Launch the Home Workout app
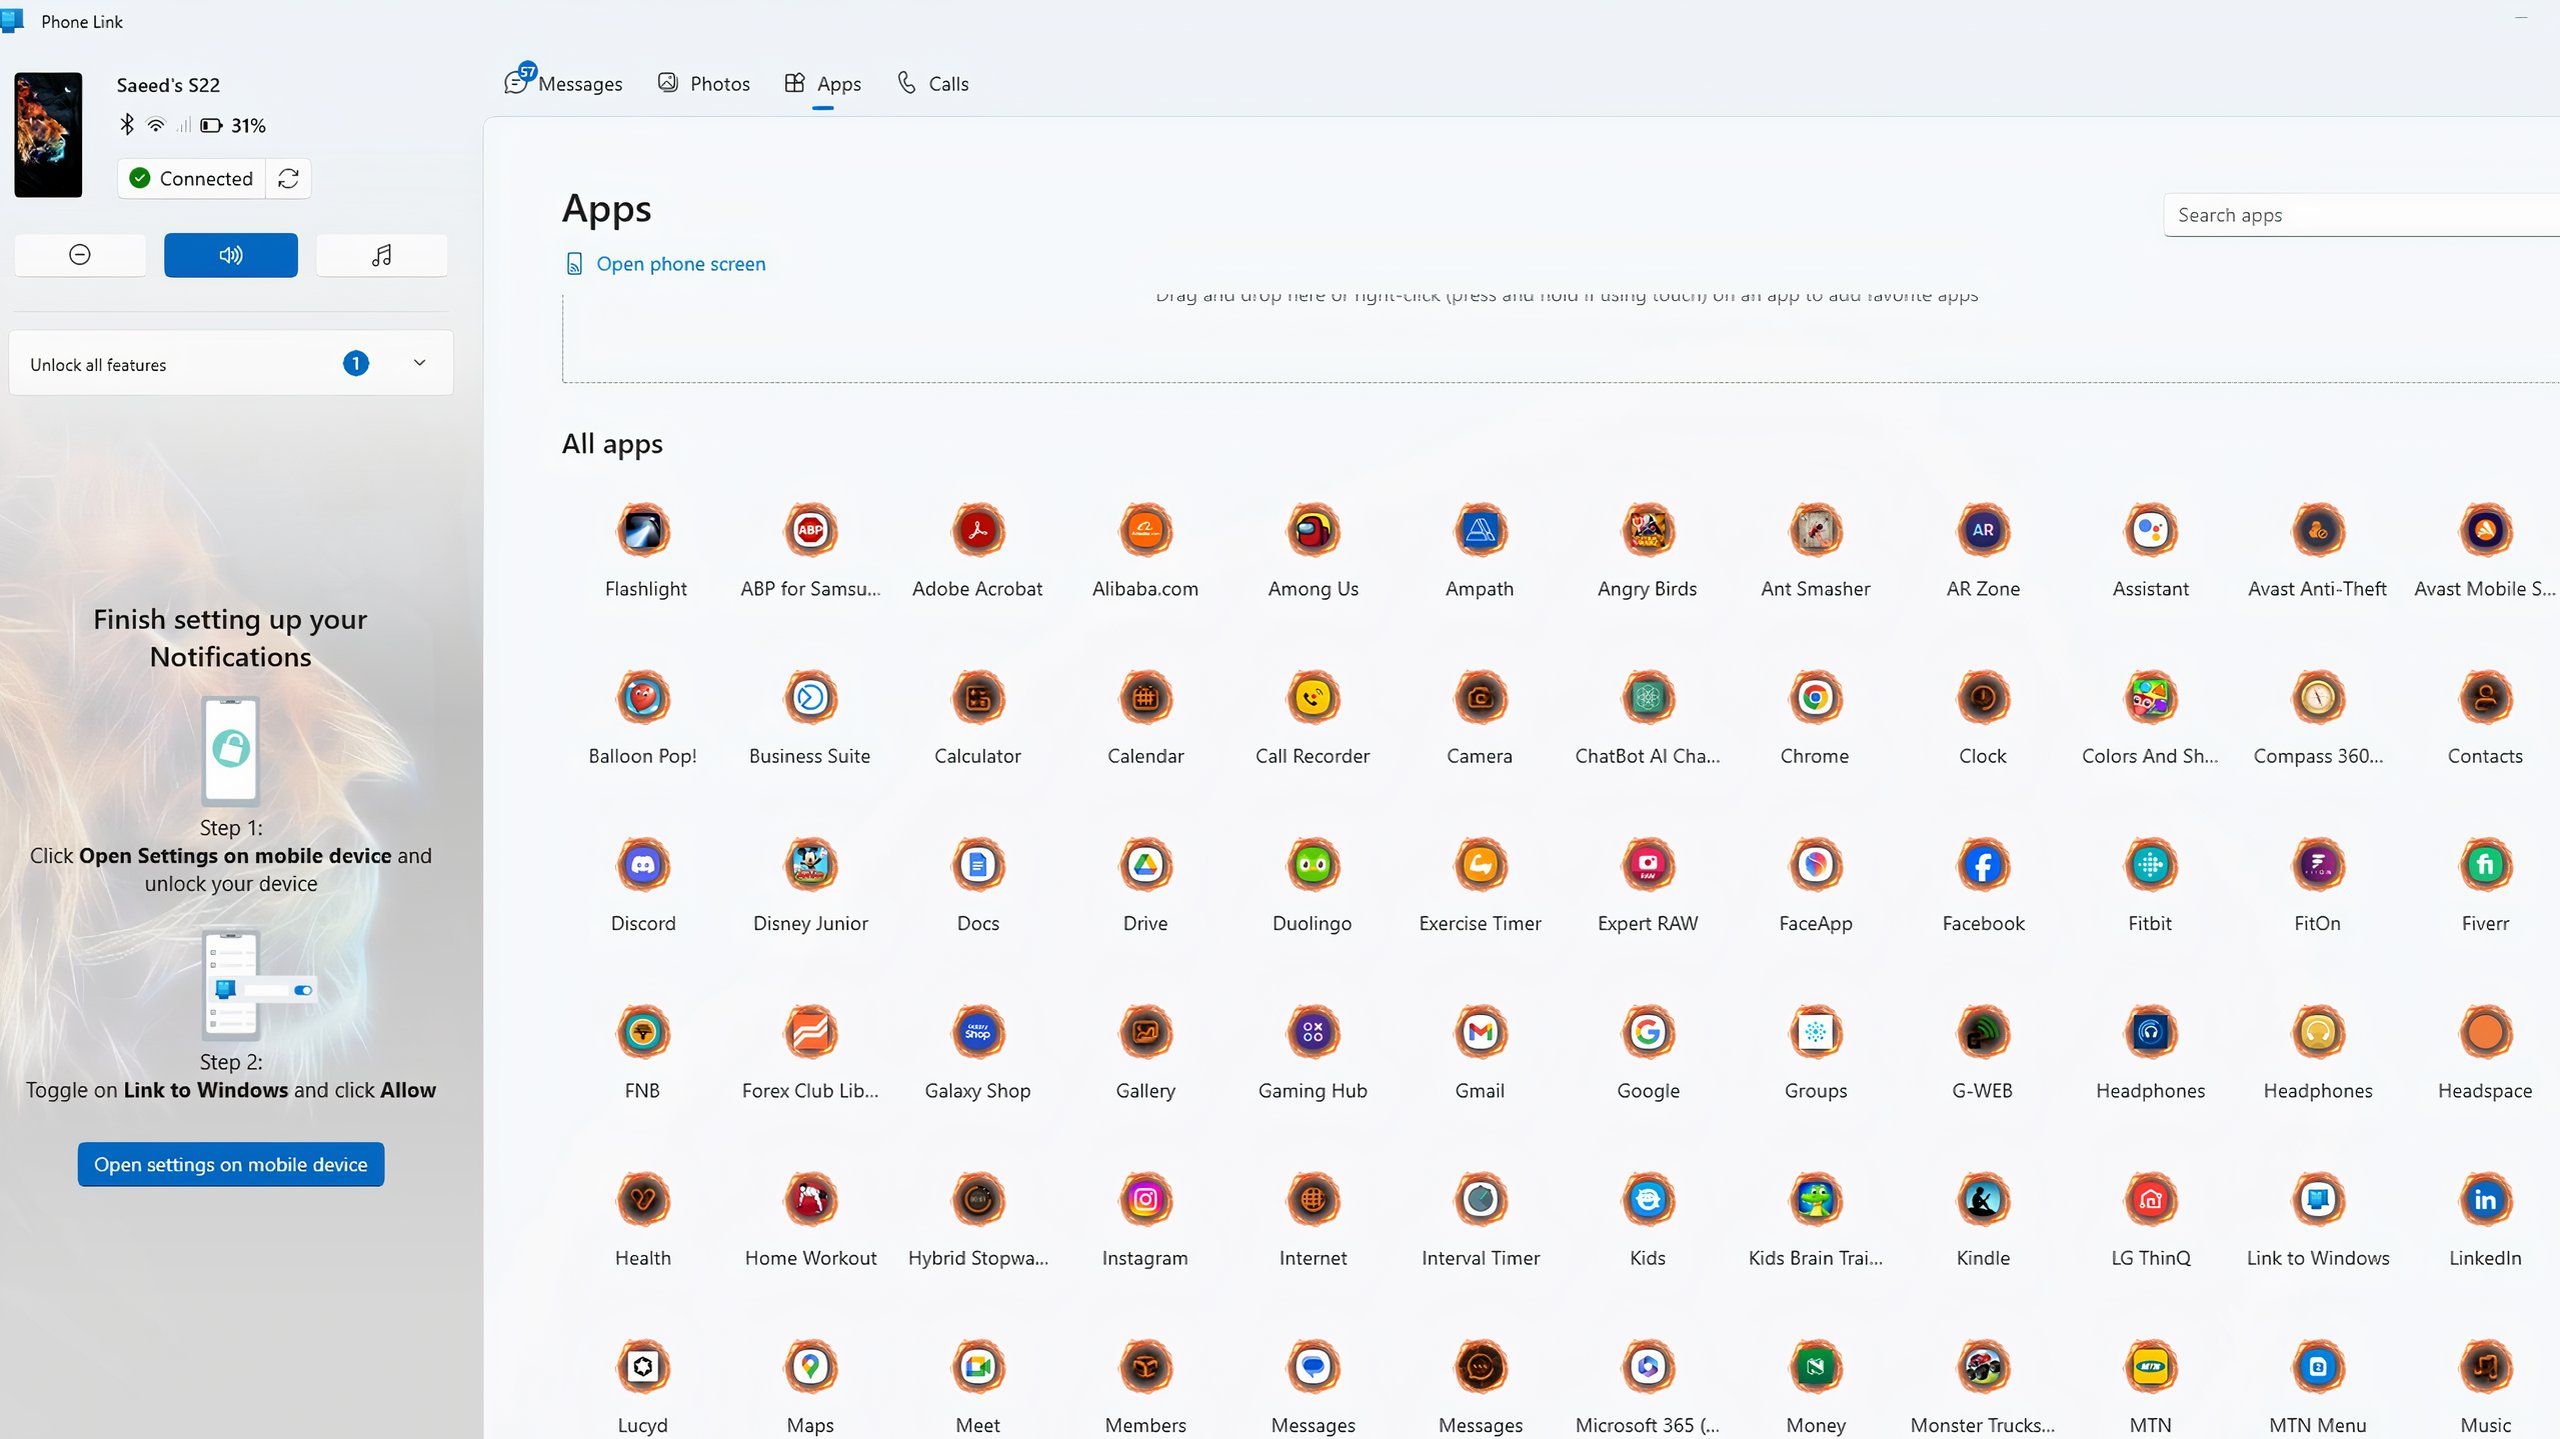This screenshot has width=2560, height=1439. [811, 1199]
